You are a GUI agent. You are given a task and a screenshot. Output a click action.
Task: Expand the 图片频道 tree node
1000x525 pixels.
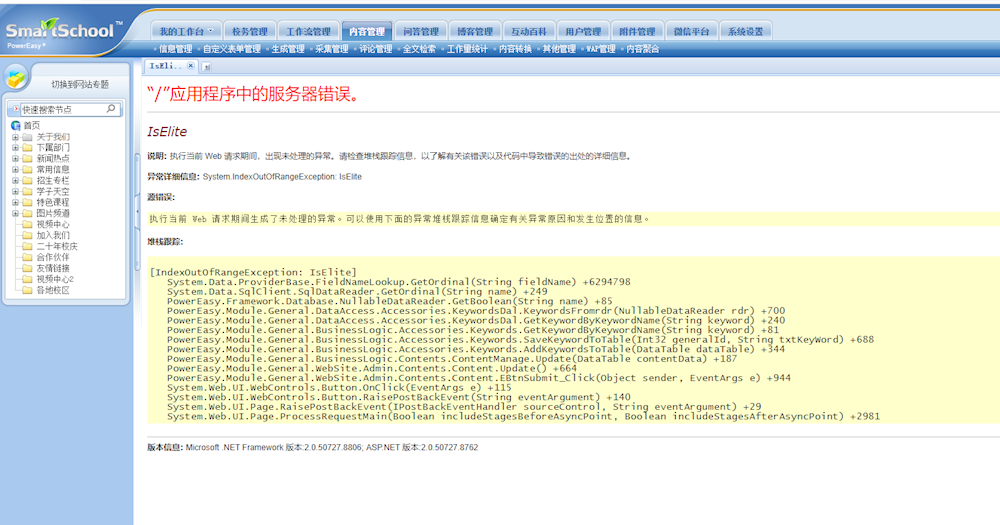(15, 214)
